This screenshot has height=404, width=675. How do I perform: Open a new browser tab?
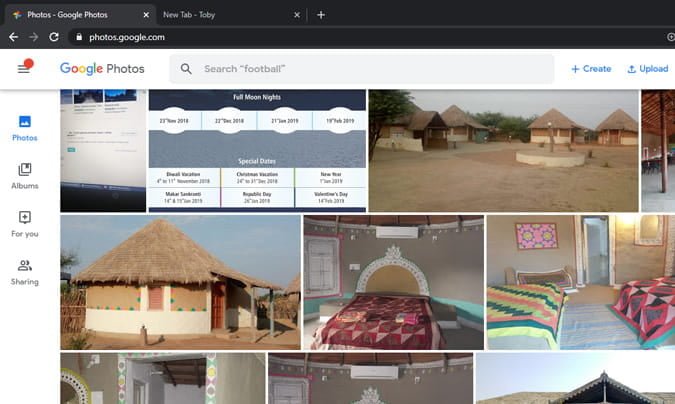(x=320, y=15)
